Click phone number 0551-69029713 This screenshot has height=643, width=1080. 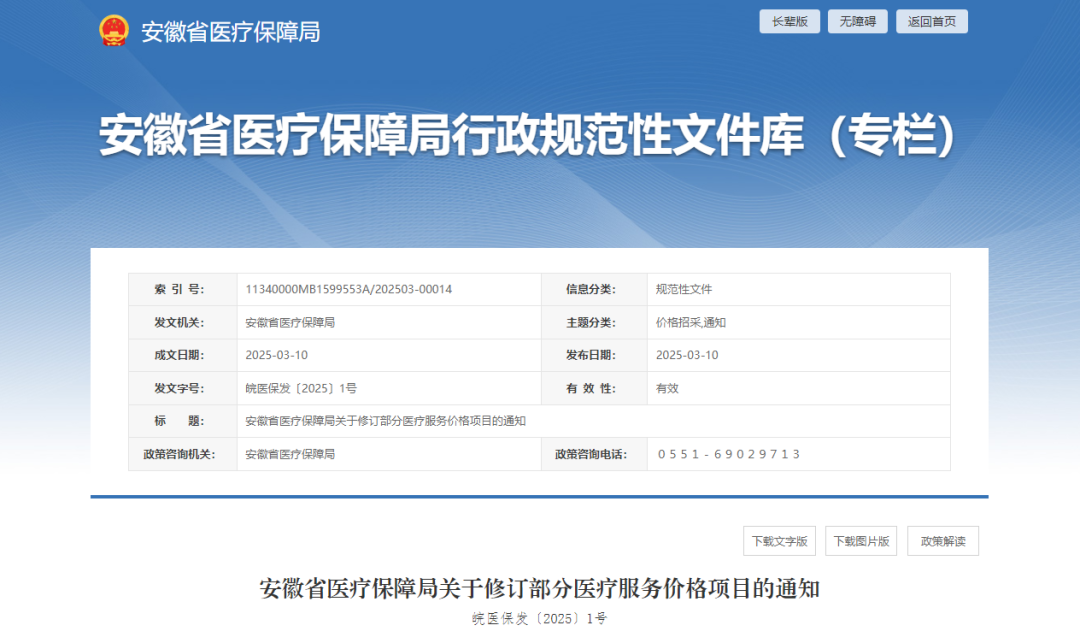729,454
